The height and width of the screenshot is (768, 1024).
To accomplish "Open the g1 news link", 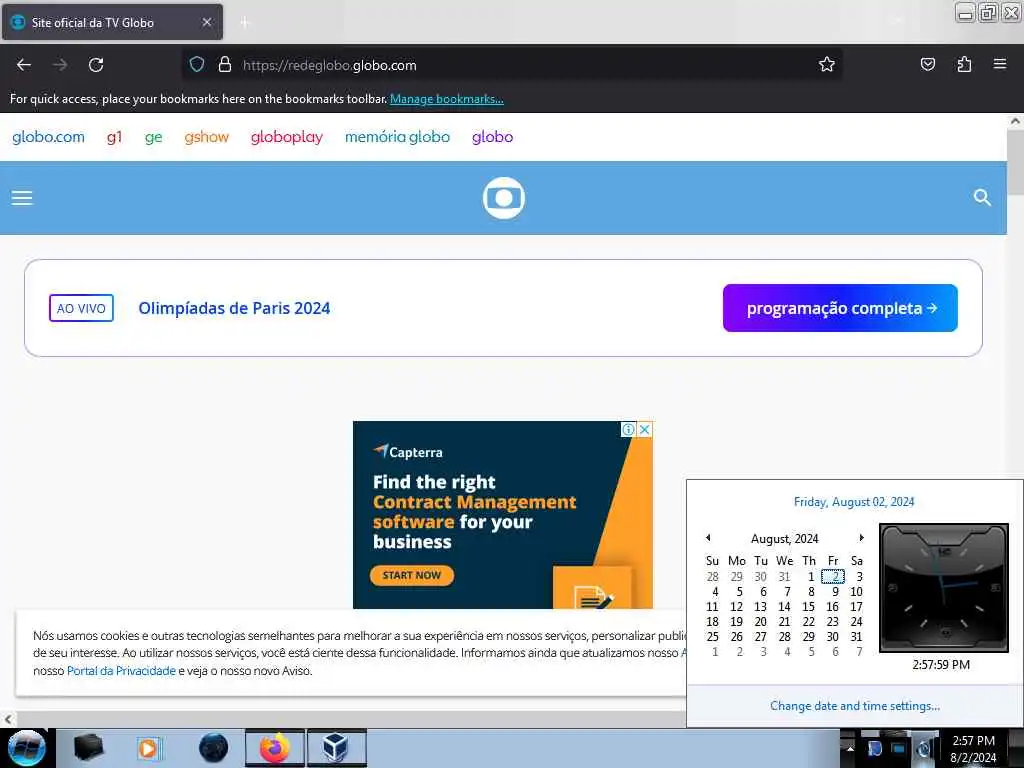I will point(114,137).
